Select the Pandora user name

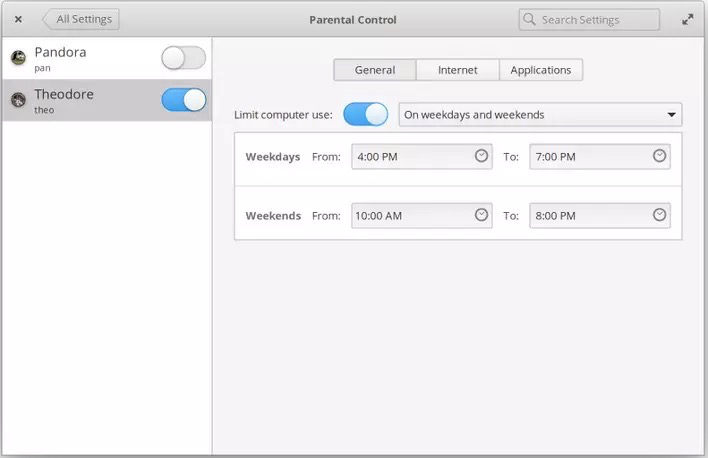point(60,52)
